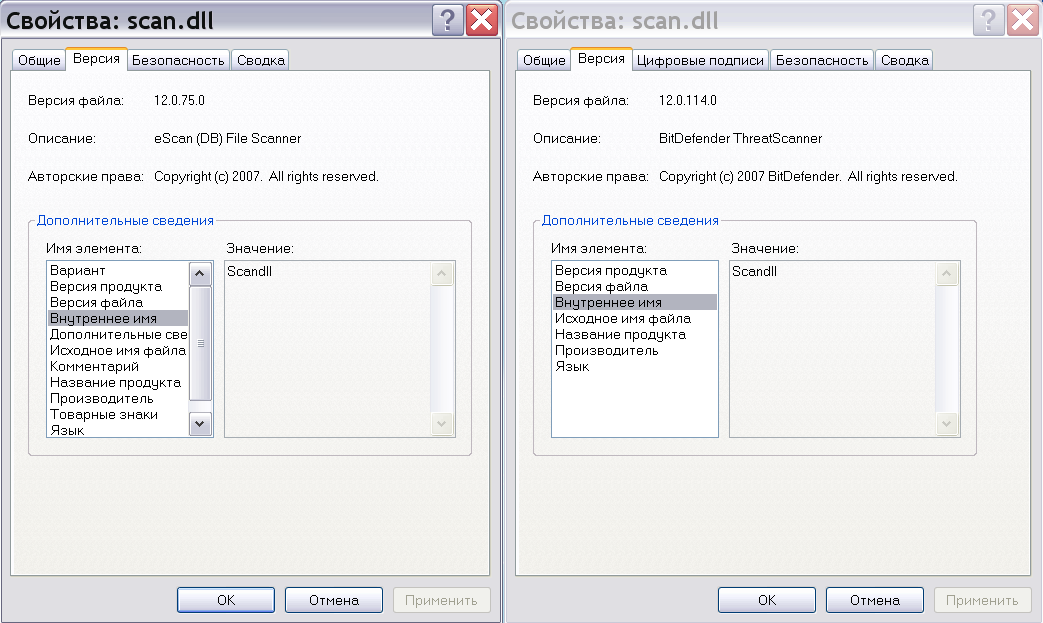Click the value box's up arrow in the right window
Image resolution: width=1043 pixels, height=623 pixels.
tap(947, 274)
